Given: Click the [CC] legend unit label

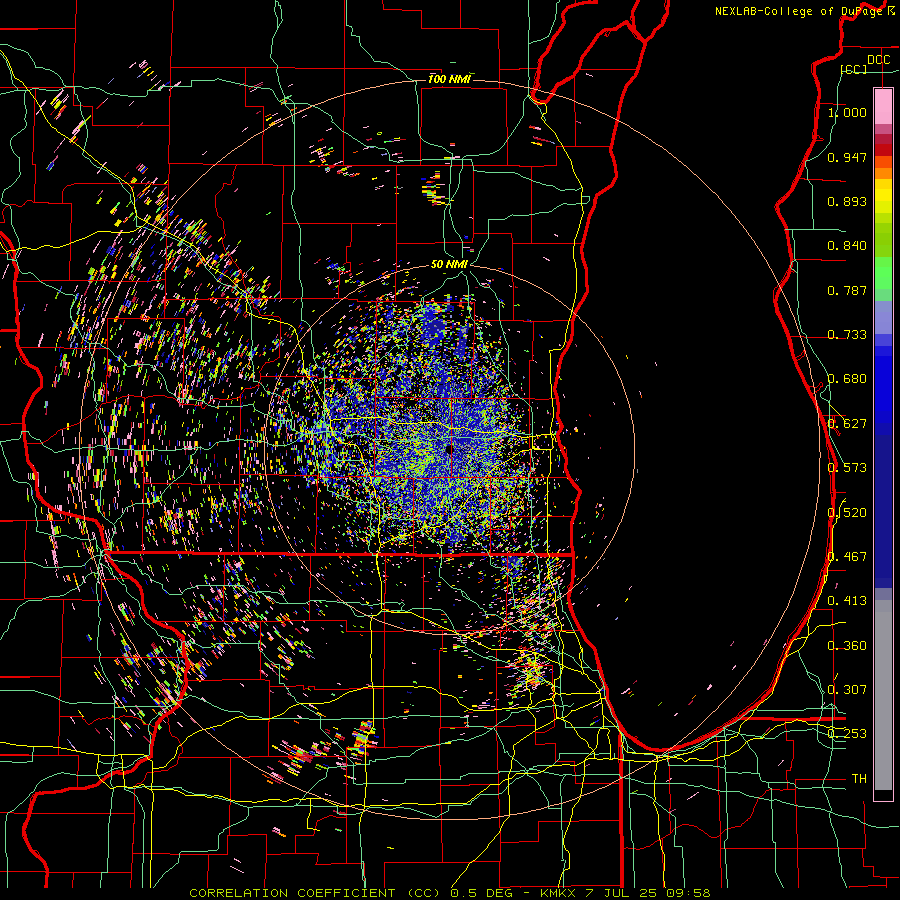Looking at the screenshot, I should (854, 69).
